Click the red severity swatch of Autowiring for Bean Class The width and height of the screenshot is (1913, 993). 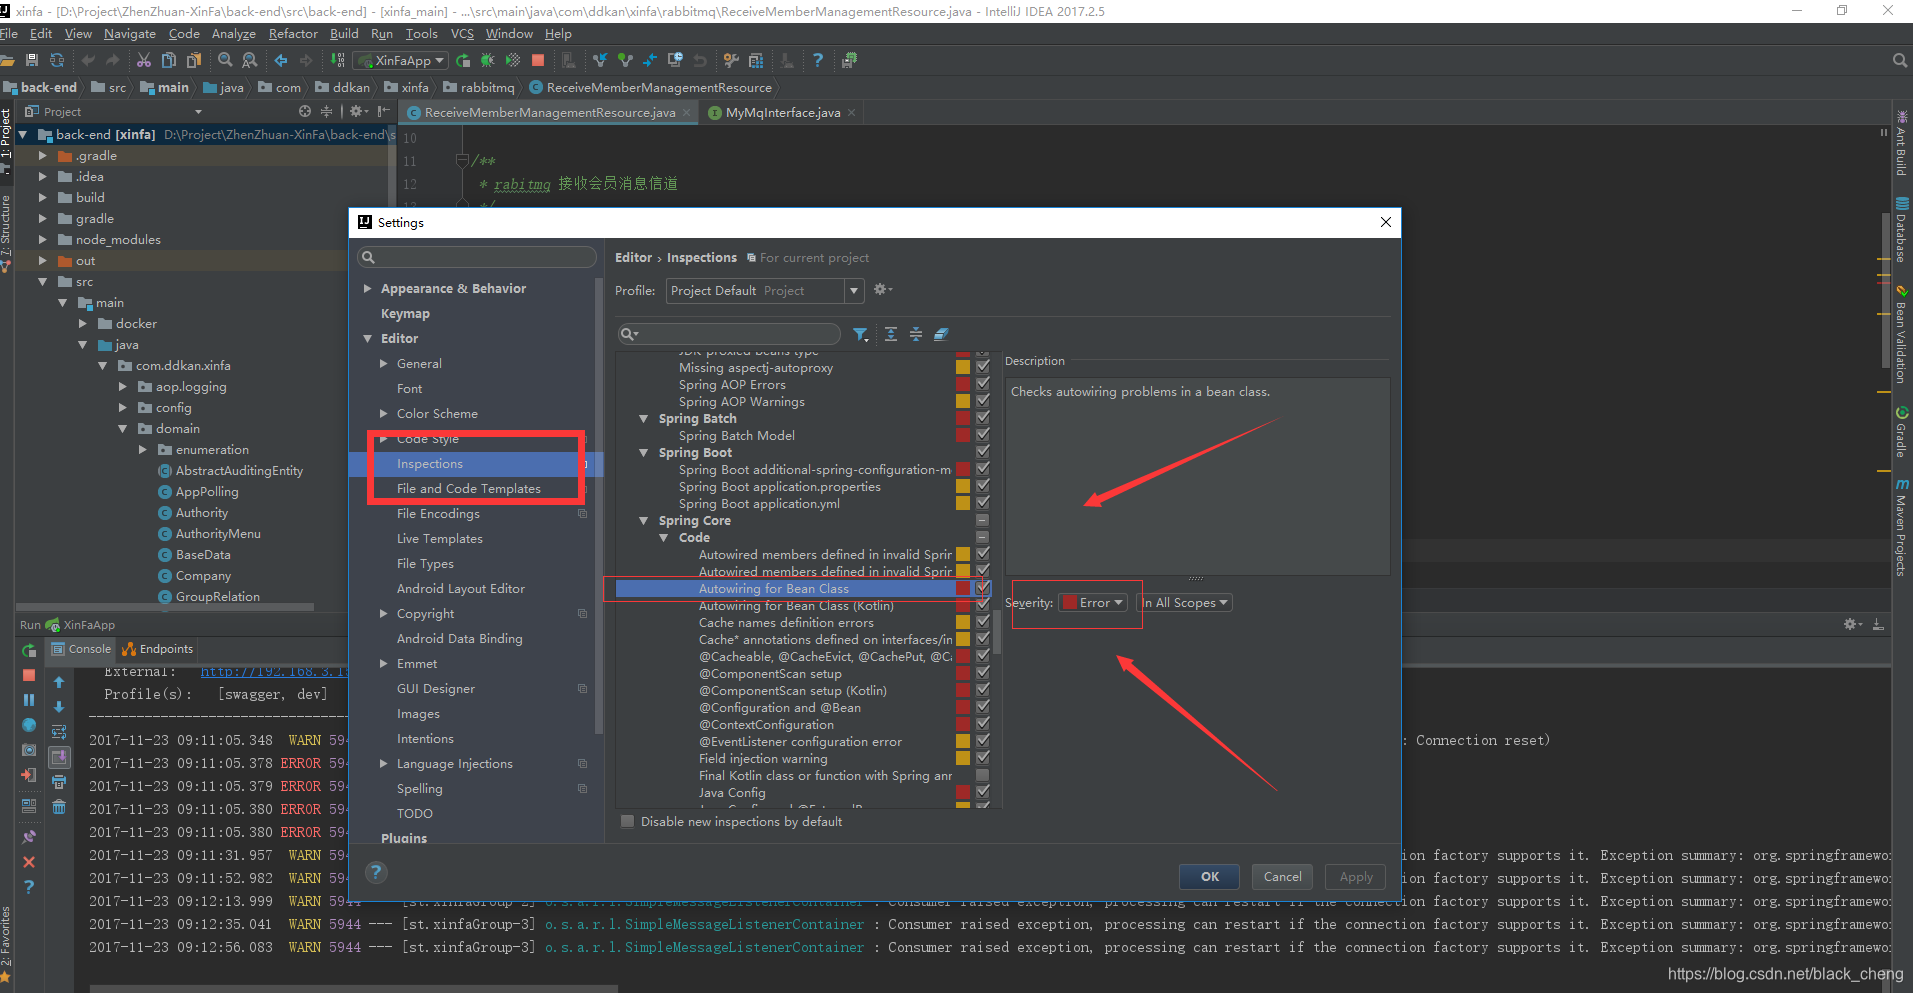tap(962, 588)
